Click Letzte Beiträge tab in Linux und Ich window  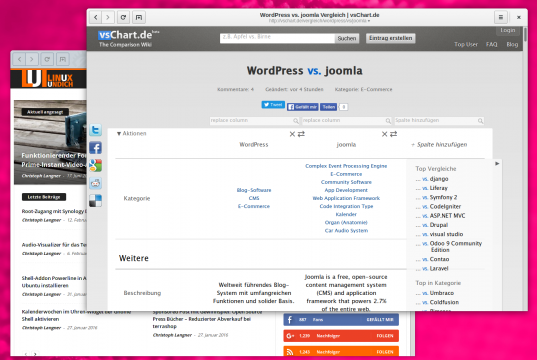coord(44,197)
